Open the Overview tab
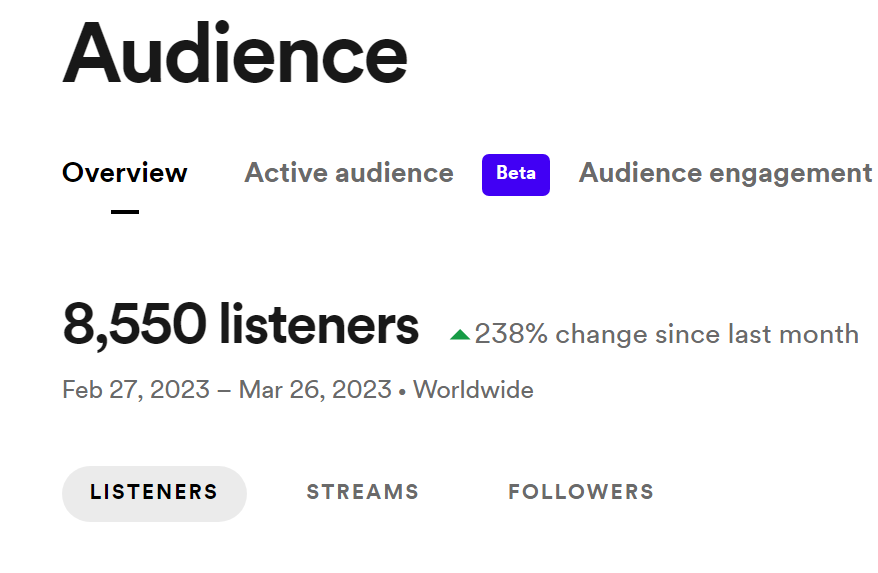 pyautogui.click(x=125, y=173)
